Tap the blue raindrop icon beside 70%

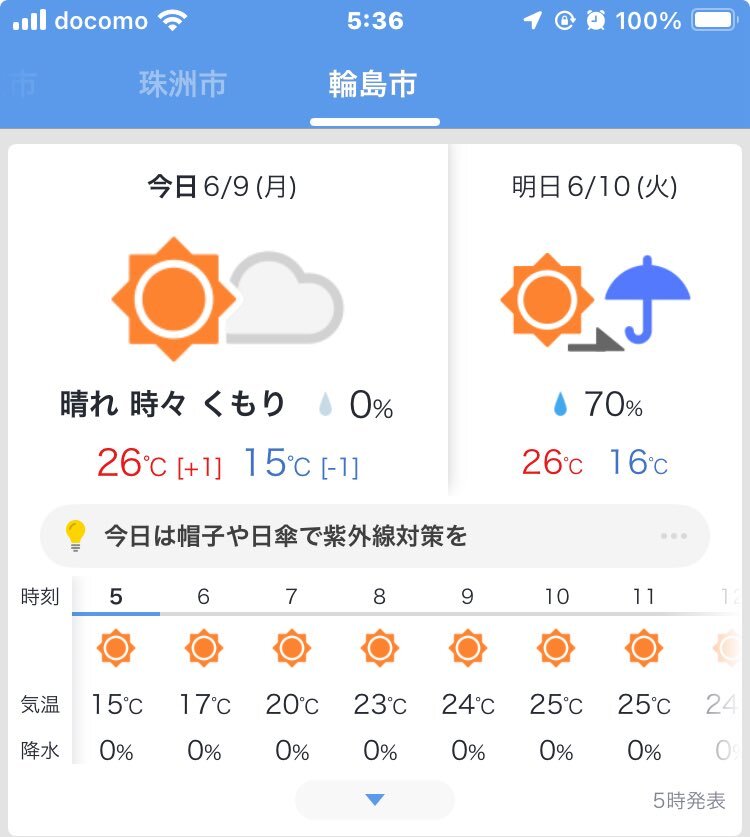[x=560, y=404]
